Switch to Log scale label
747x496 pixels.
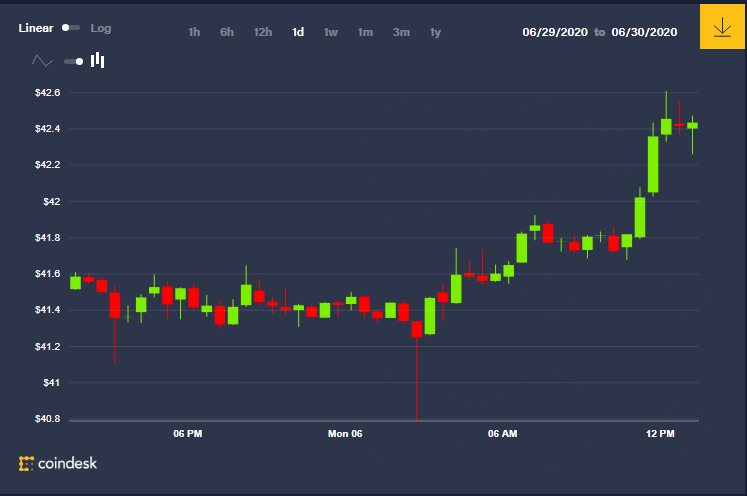click(x=101, y=28)
